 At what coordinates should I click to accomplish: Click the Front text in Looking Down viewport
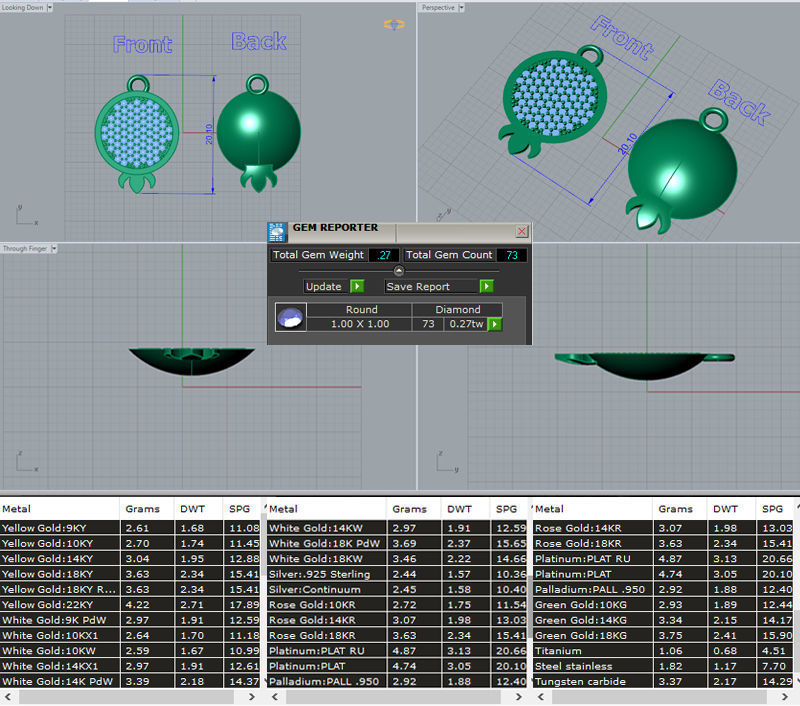click(x=142, y=44)
